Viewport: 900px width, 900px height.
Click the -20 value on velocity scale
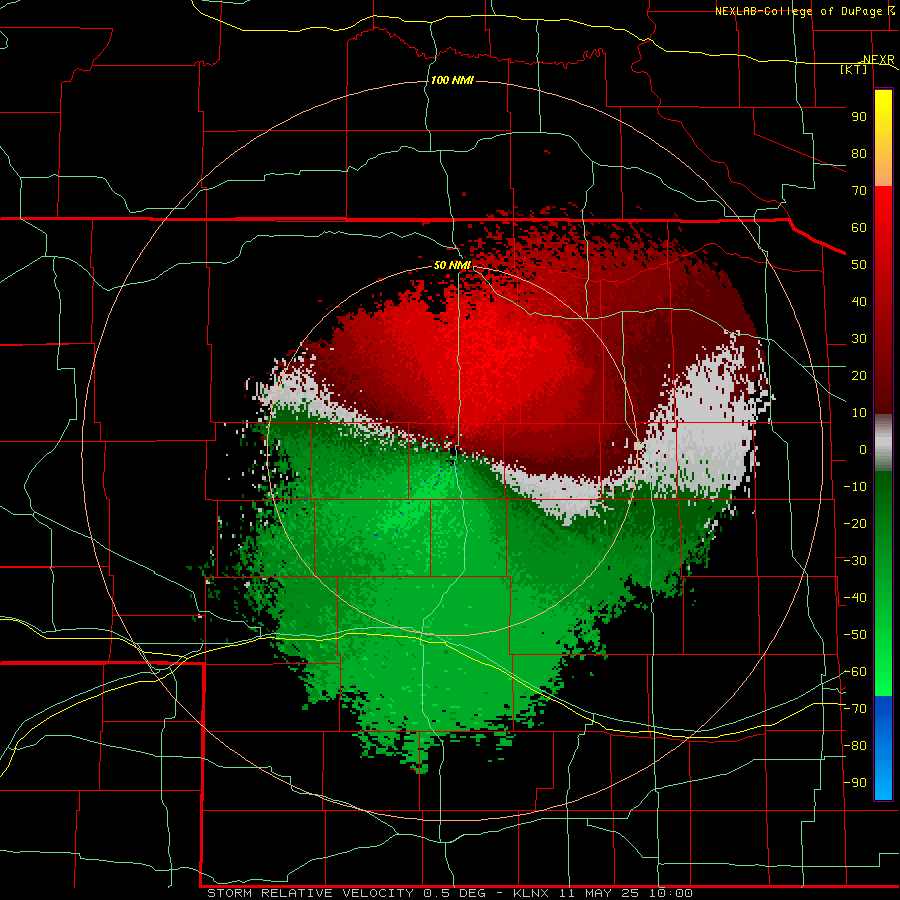tap(855, 523)
